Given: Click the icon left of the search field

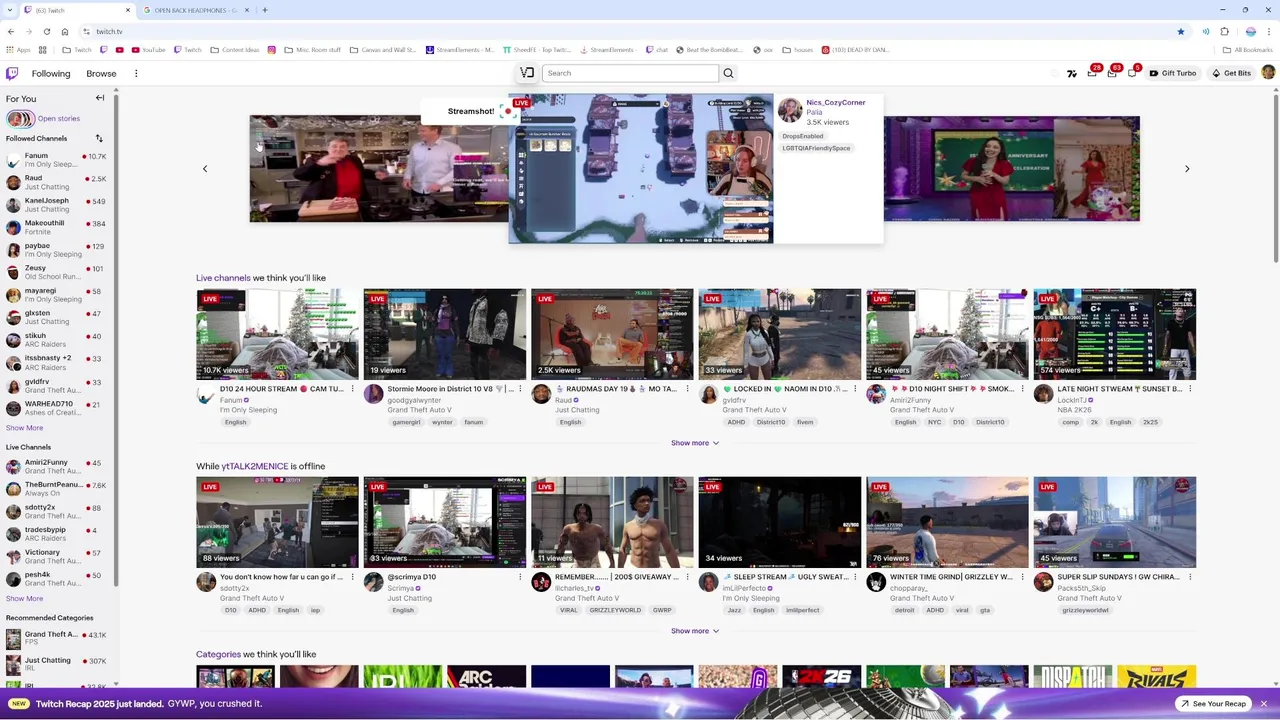Looking at the screenshot, I should [x=527, y=73].
